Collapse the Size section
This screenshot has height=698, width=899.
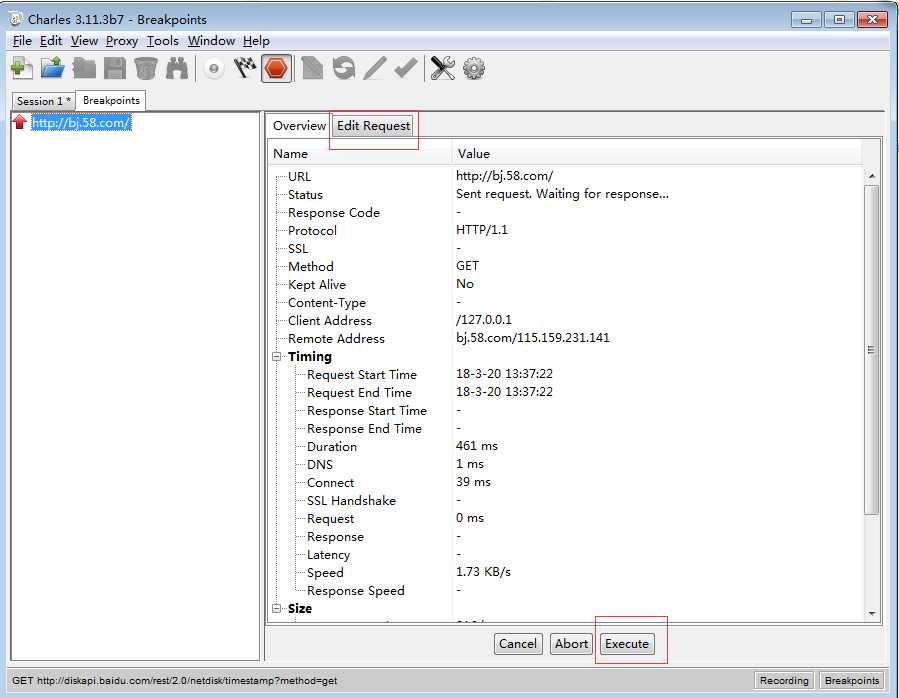click(276, 608)
